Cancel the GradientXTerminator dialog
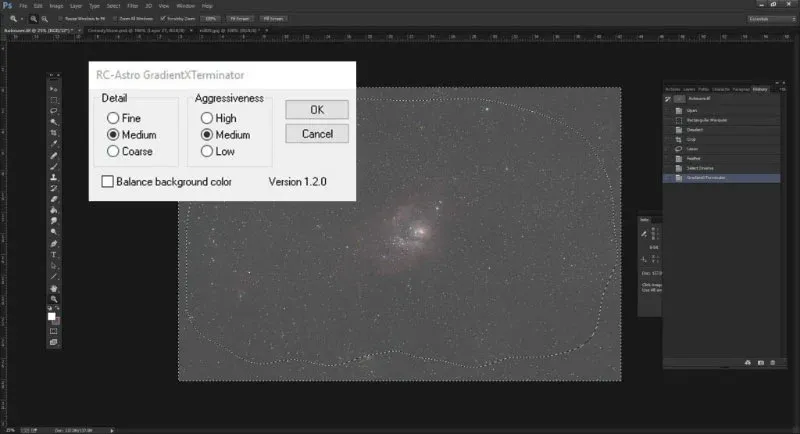 [x=316, y=133]
